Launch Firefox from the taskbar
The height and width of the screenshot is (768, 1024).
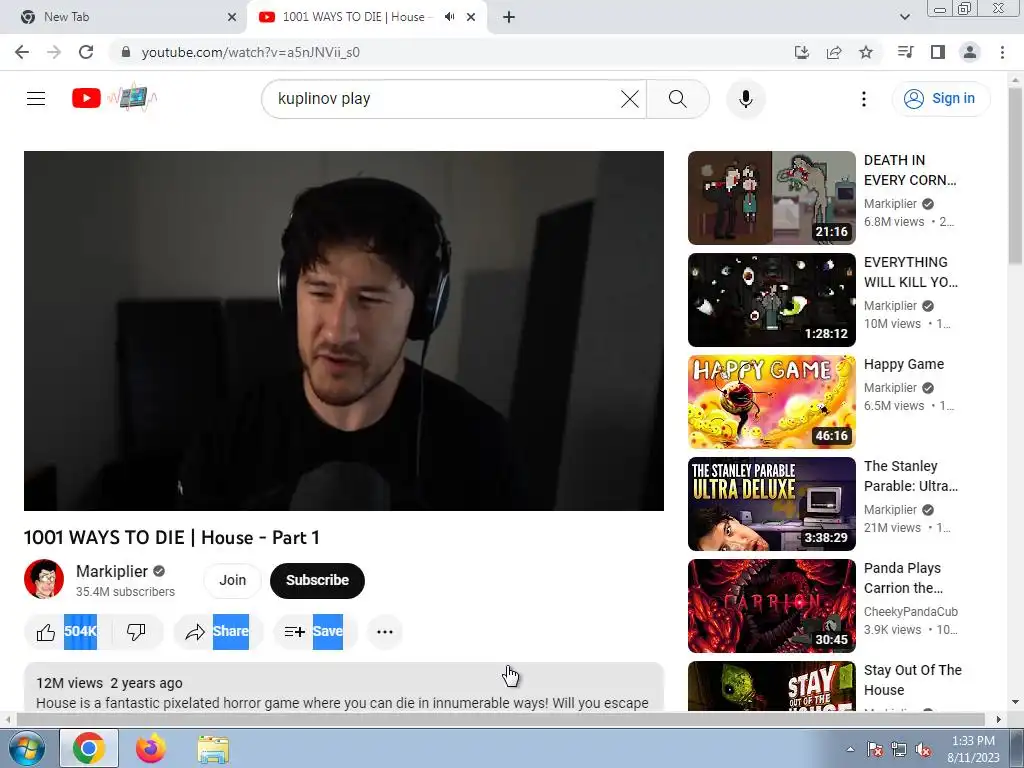pos(151,748)
